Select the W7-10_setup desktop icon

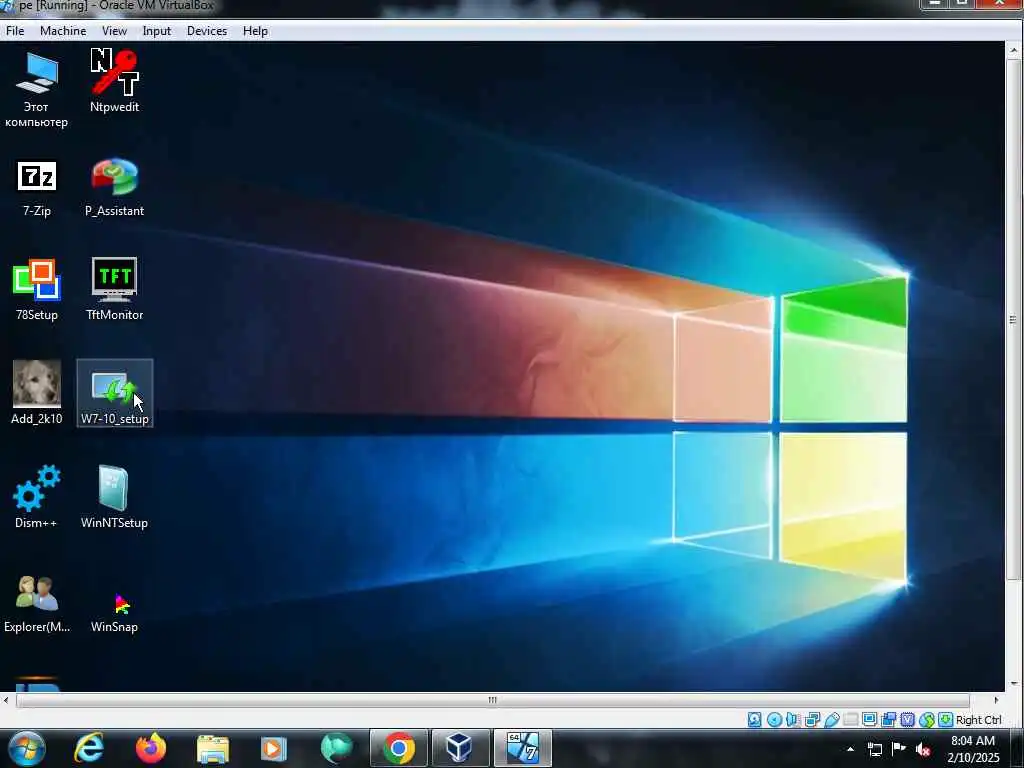coord(115,393)
